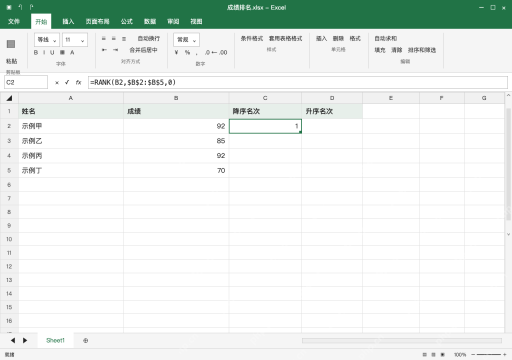This screenshot has width=512, height=360.
Task: Click the vertical scroll down arrow
Action: coord(508,234)
